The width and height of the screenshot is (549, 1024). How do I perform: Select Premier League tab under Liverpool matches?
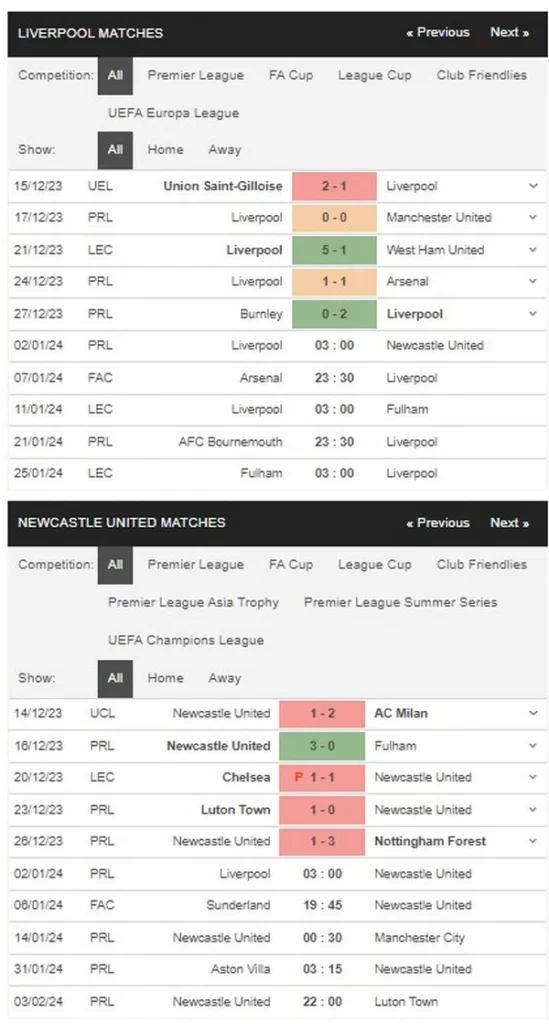[195, 75]
